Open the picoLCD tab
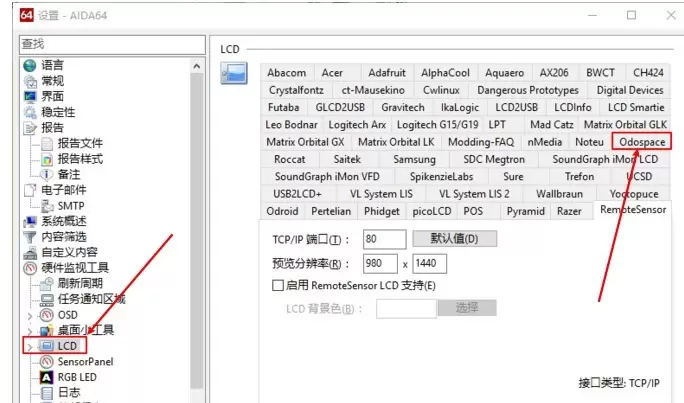 [x=432, y=212]
